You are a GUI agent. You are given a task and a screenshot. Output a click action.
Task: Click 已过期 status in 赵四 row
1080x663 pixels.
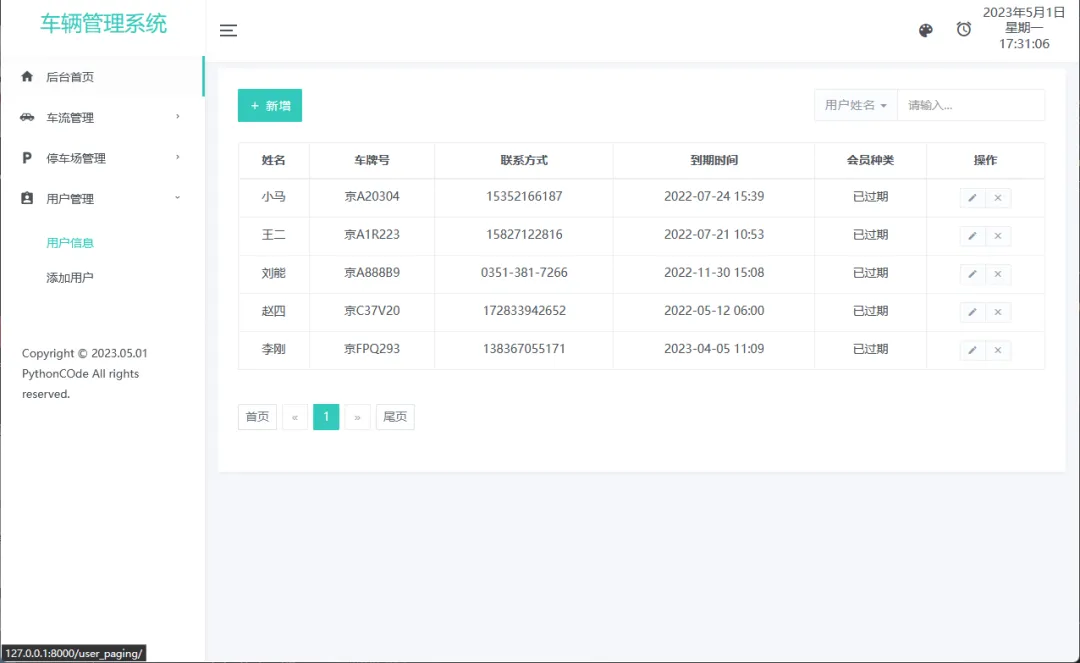[x=871, y=311]
